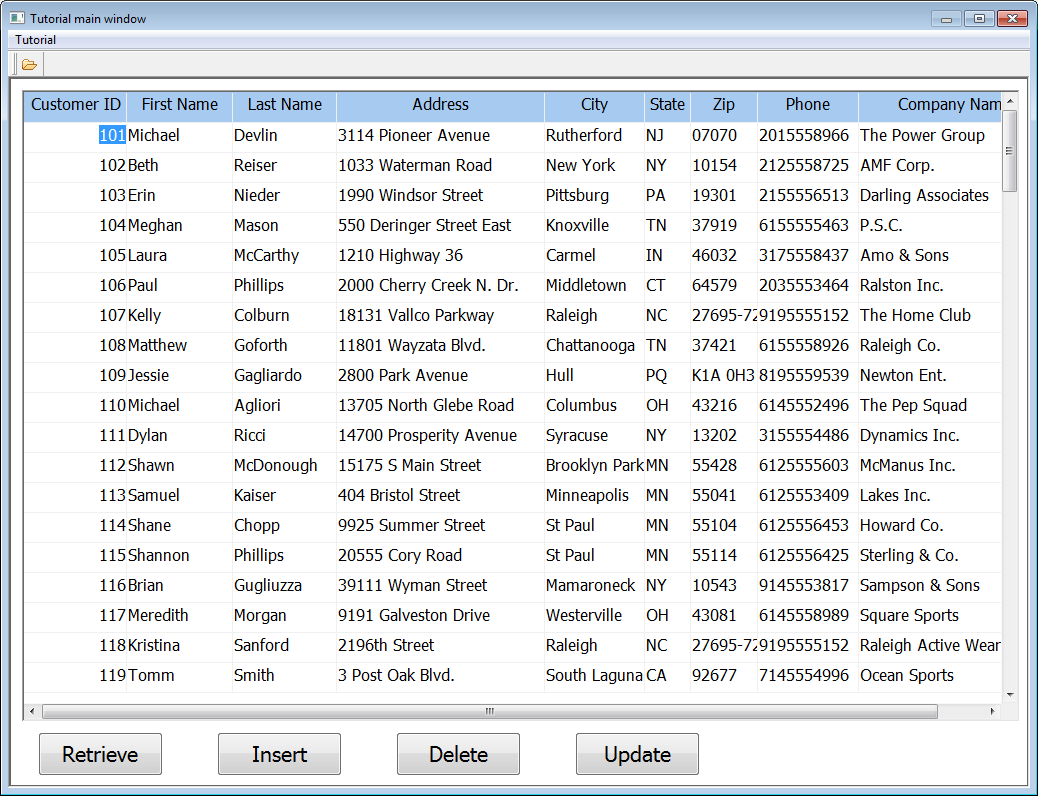Click the horizontal scrollbar right arrow

[x=992, y=712]
